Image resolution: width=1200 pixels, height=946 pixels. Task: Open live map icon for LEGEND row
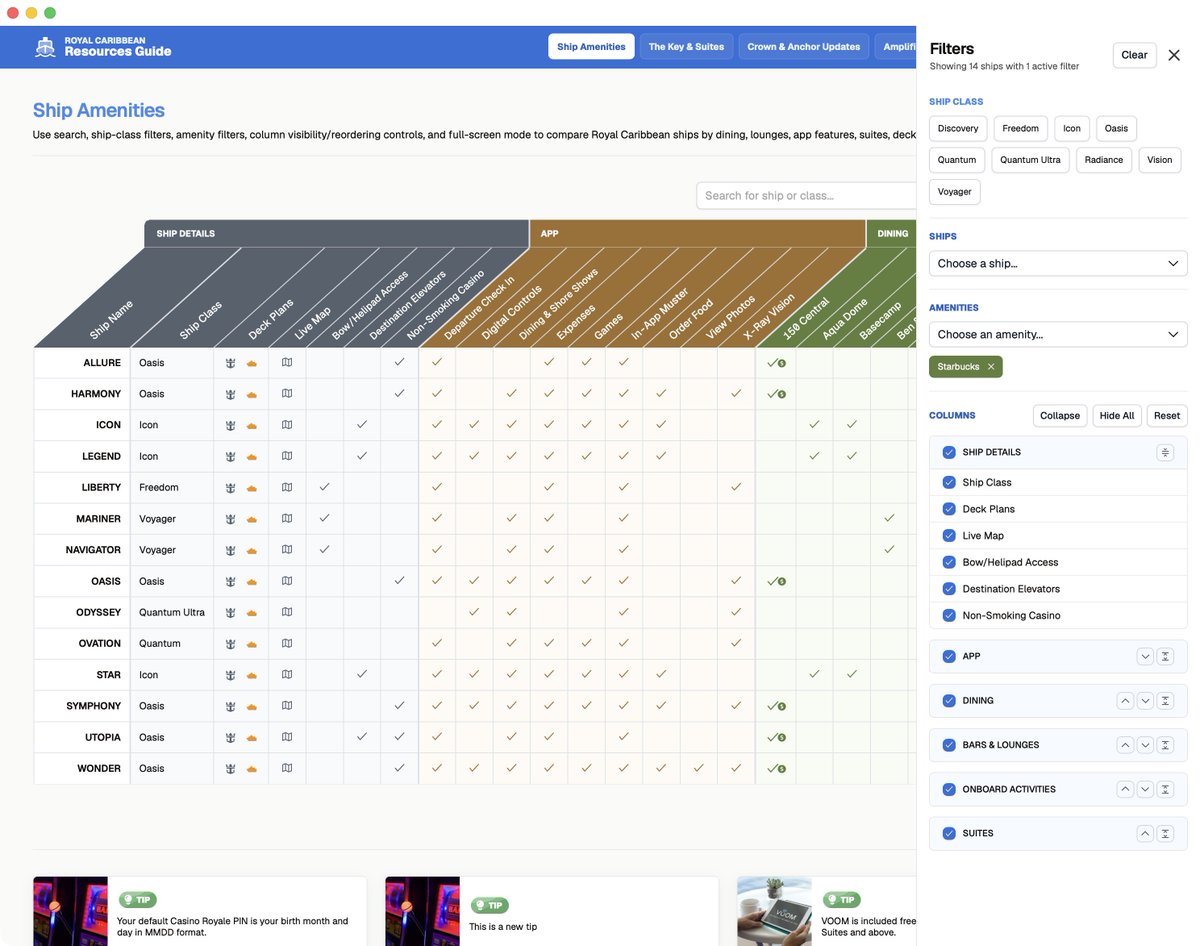[287, 456]
